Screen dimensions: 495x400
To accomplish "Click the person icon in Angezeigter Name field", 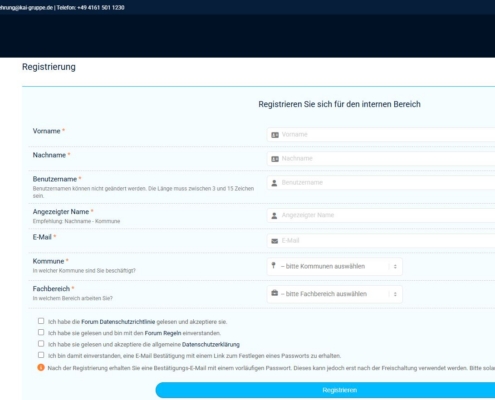I will click(x=274, y=216).
